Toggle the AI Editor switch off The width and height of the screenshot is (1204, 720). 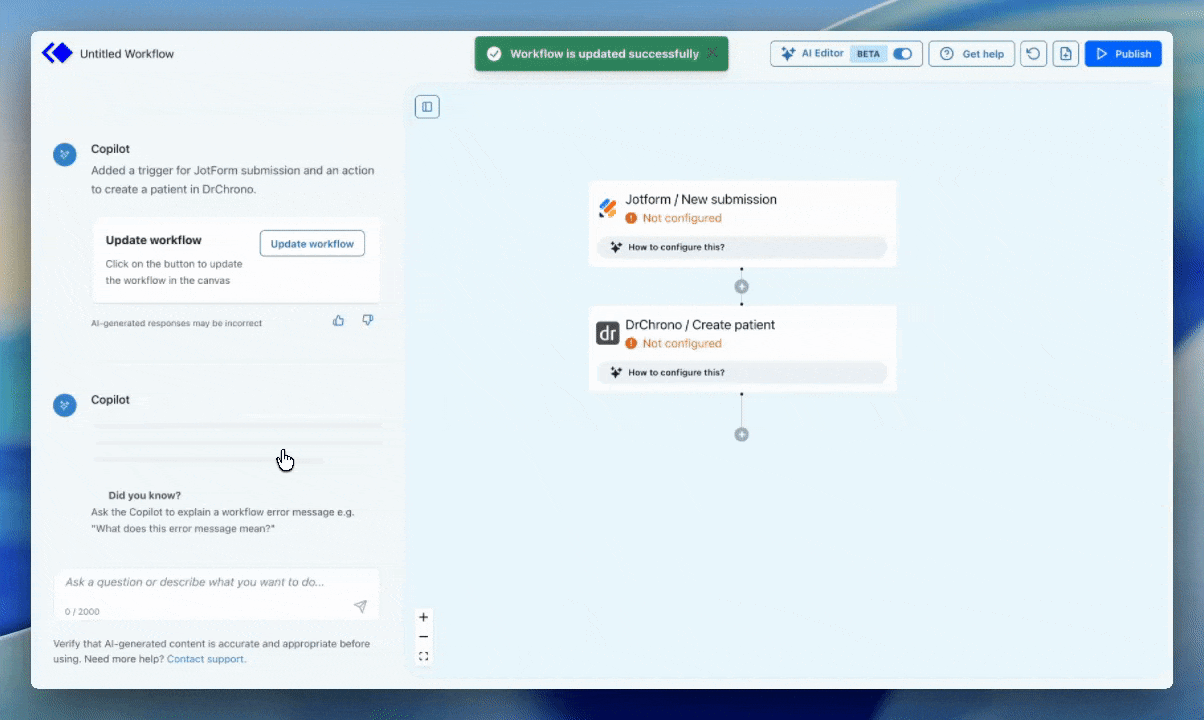pyautogui.click(x=902, y=54)
